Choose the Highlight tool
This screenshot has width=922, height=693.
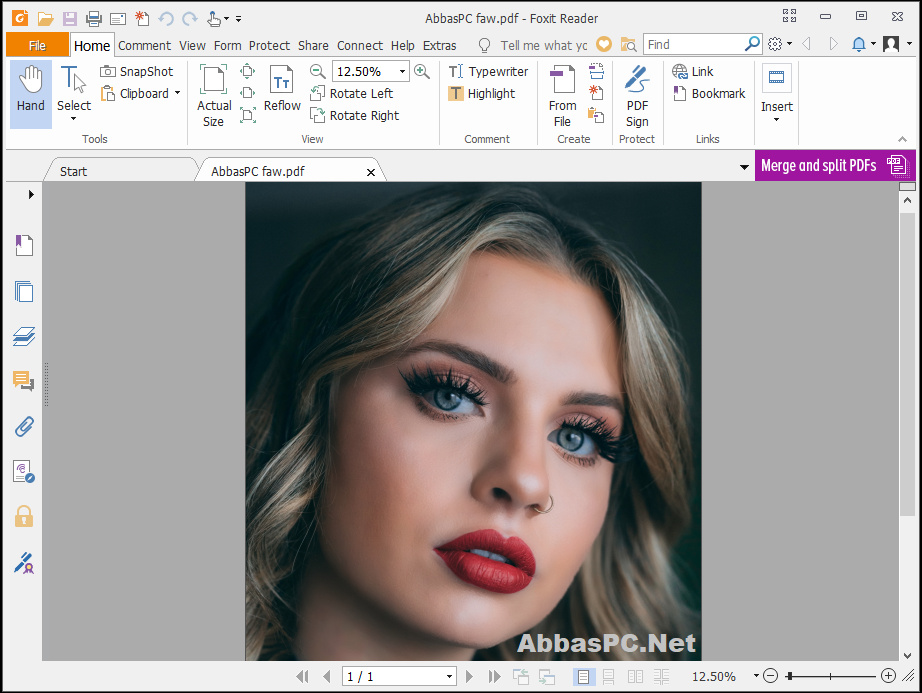click(482, 93)
